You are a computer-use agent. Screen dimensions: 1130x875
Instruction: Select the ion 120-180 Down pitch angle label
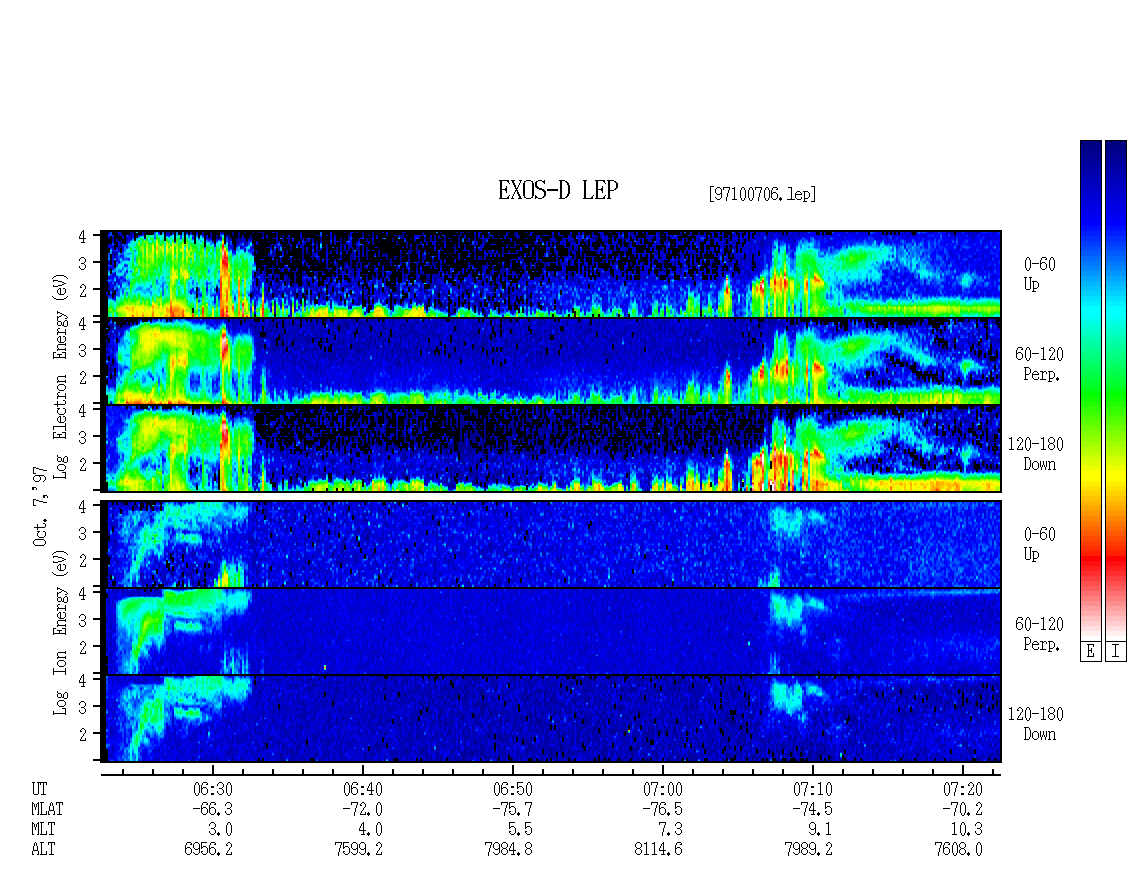(x=1036, y=724)
